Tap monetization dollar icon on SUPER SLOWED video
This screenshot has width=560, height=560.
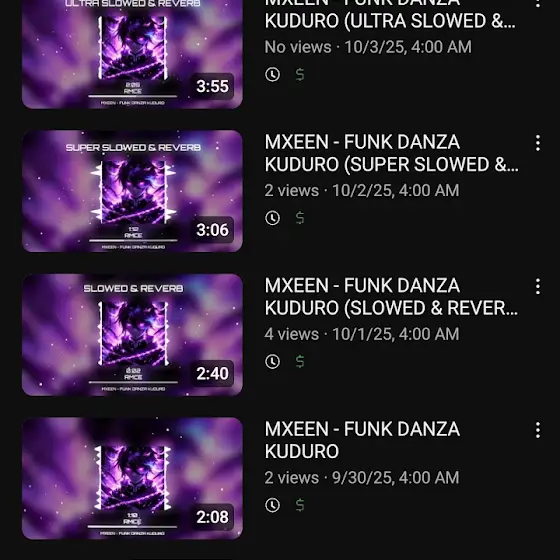pos(300,218)
